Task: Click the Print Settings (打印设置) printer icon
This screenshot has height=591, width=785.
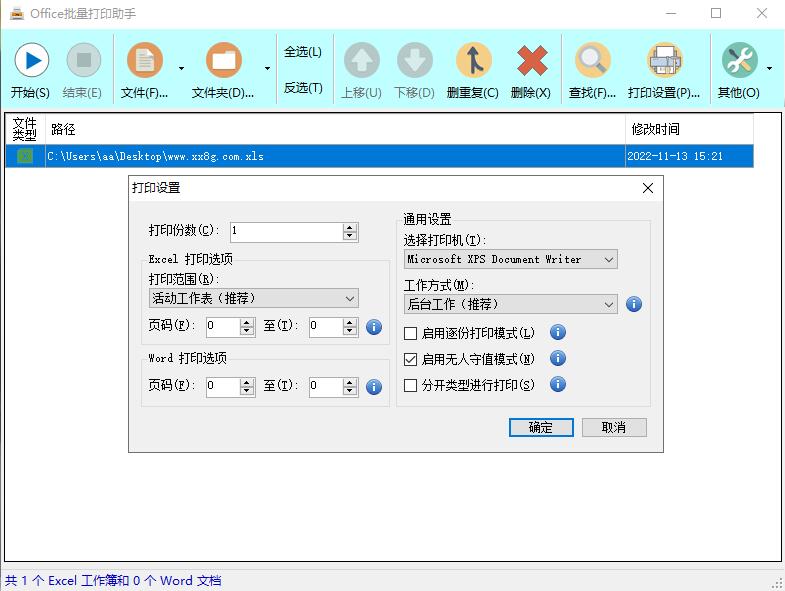Action: coord(663,61)
